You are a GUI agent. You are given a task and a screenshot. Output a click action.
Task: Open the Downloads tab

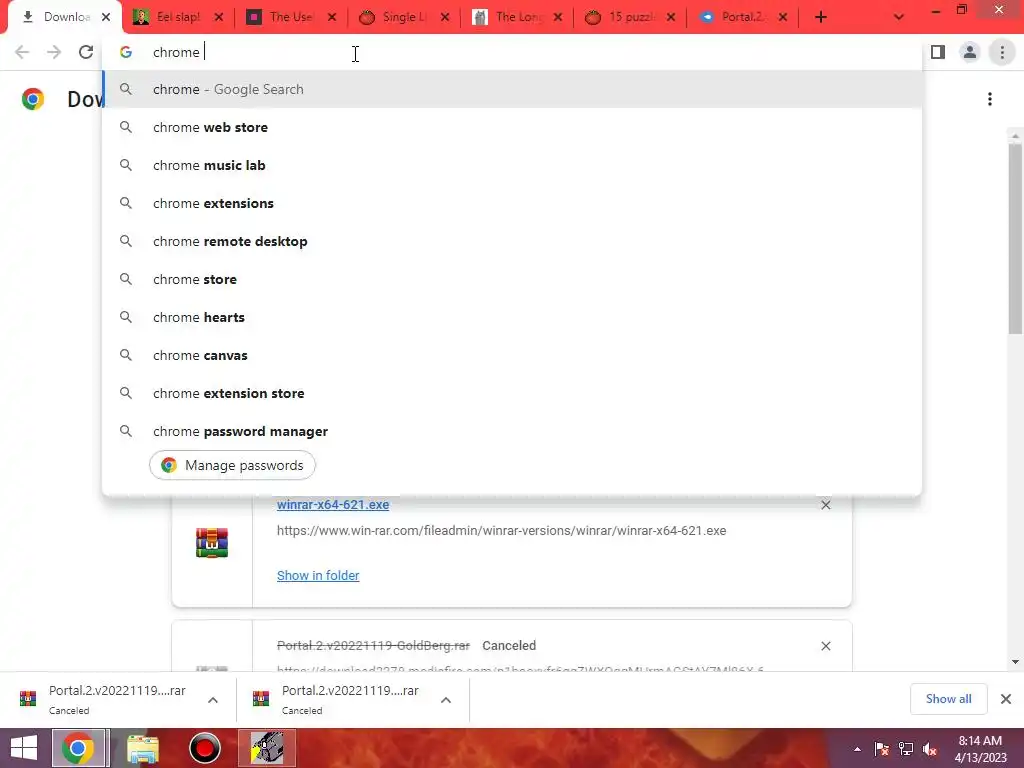tap(57, 17)
